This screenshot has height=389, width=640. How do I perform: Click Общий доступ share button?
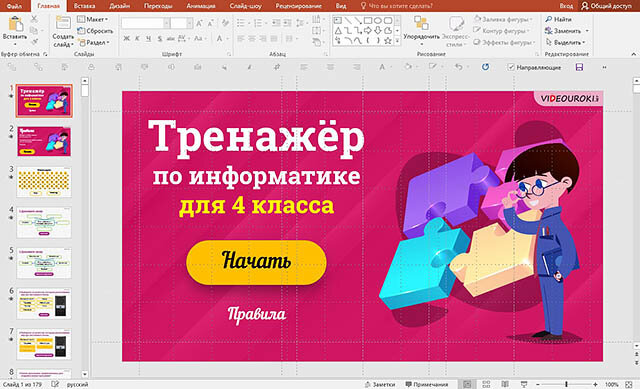(606, 6)
